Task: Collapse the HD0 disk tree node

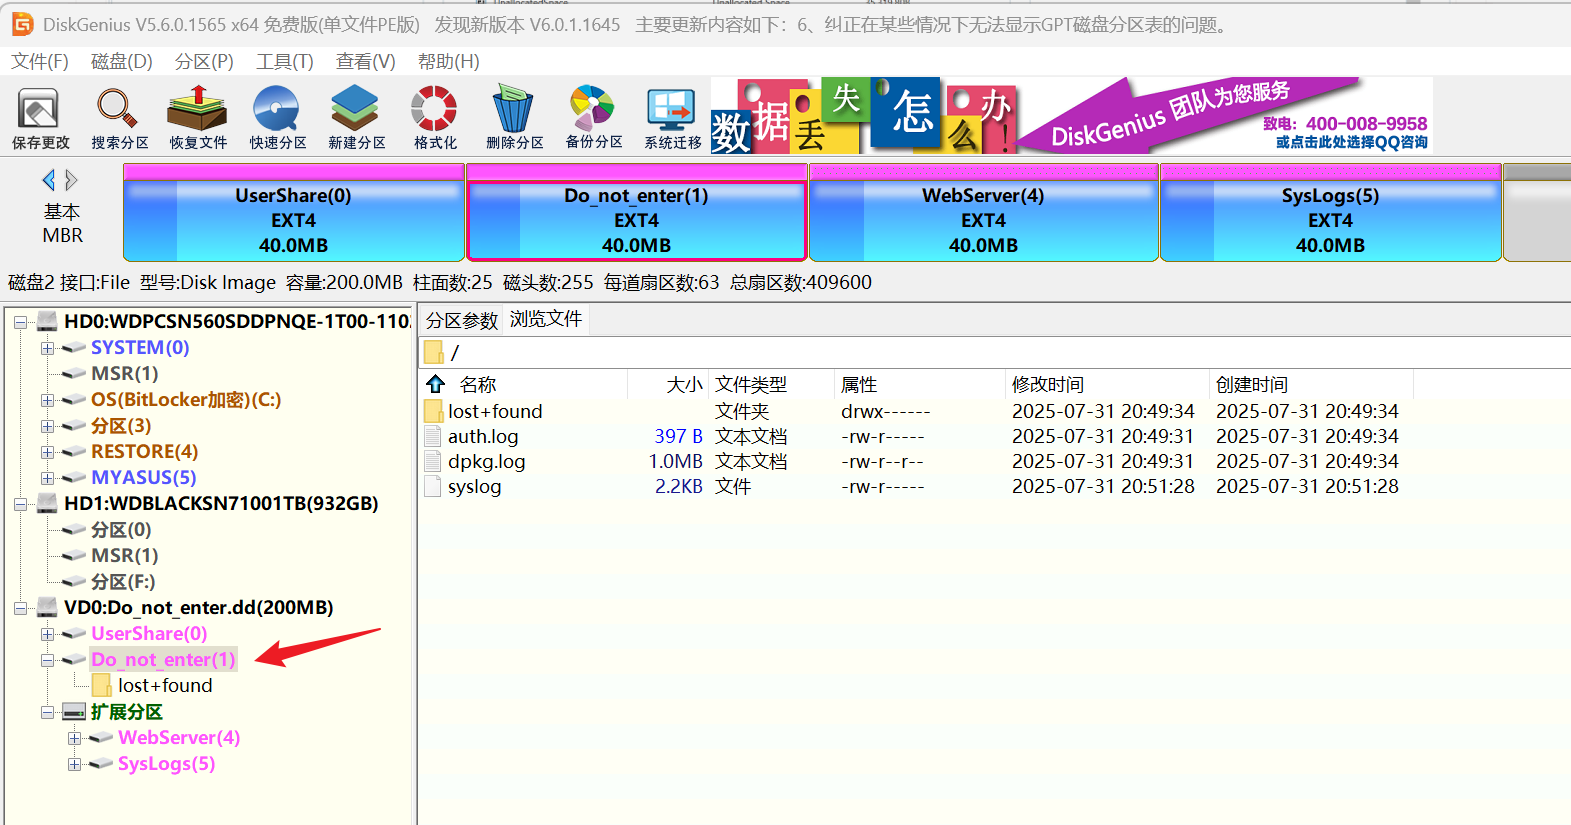Action: click(x=20, y=322)
